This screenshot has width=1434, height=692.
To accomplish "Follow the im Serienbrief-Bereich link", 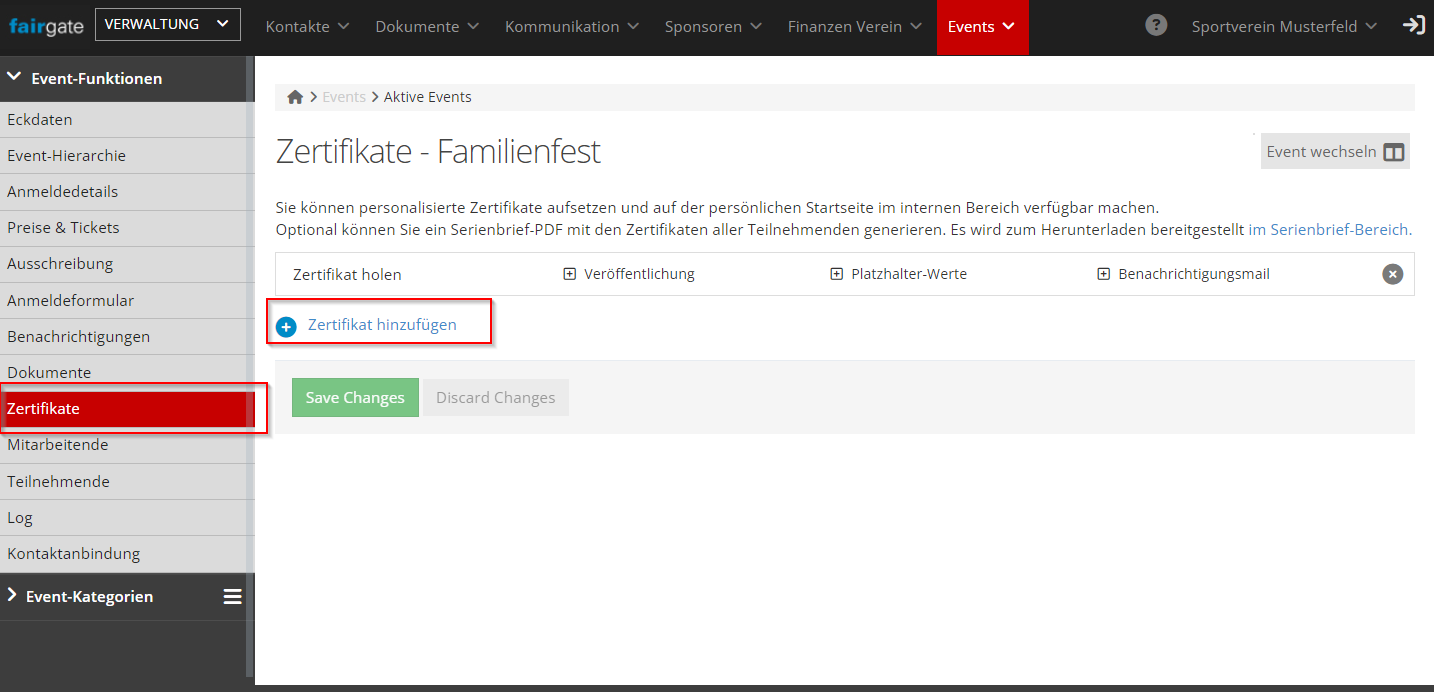I will pos(1330,230).
